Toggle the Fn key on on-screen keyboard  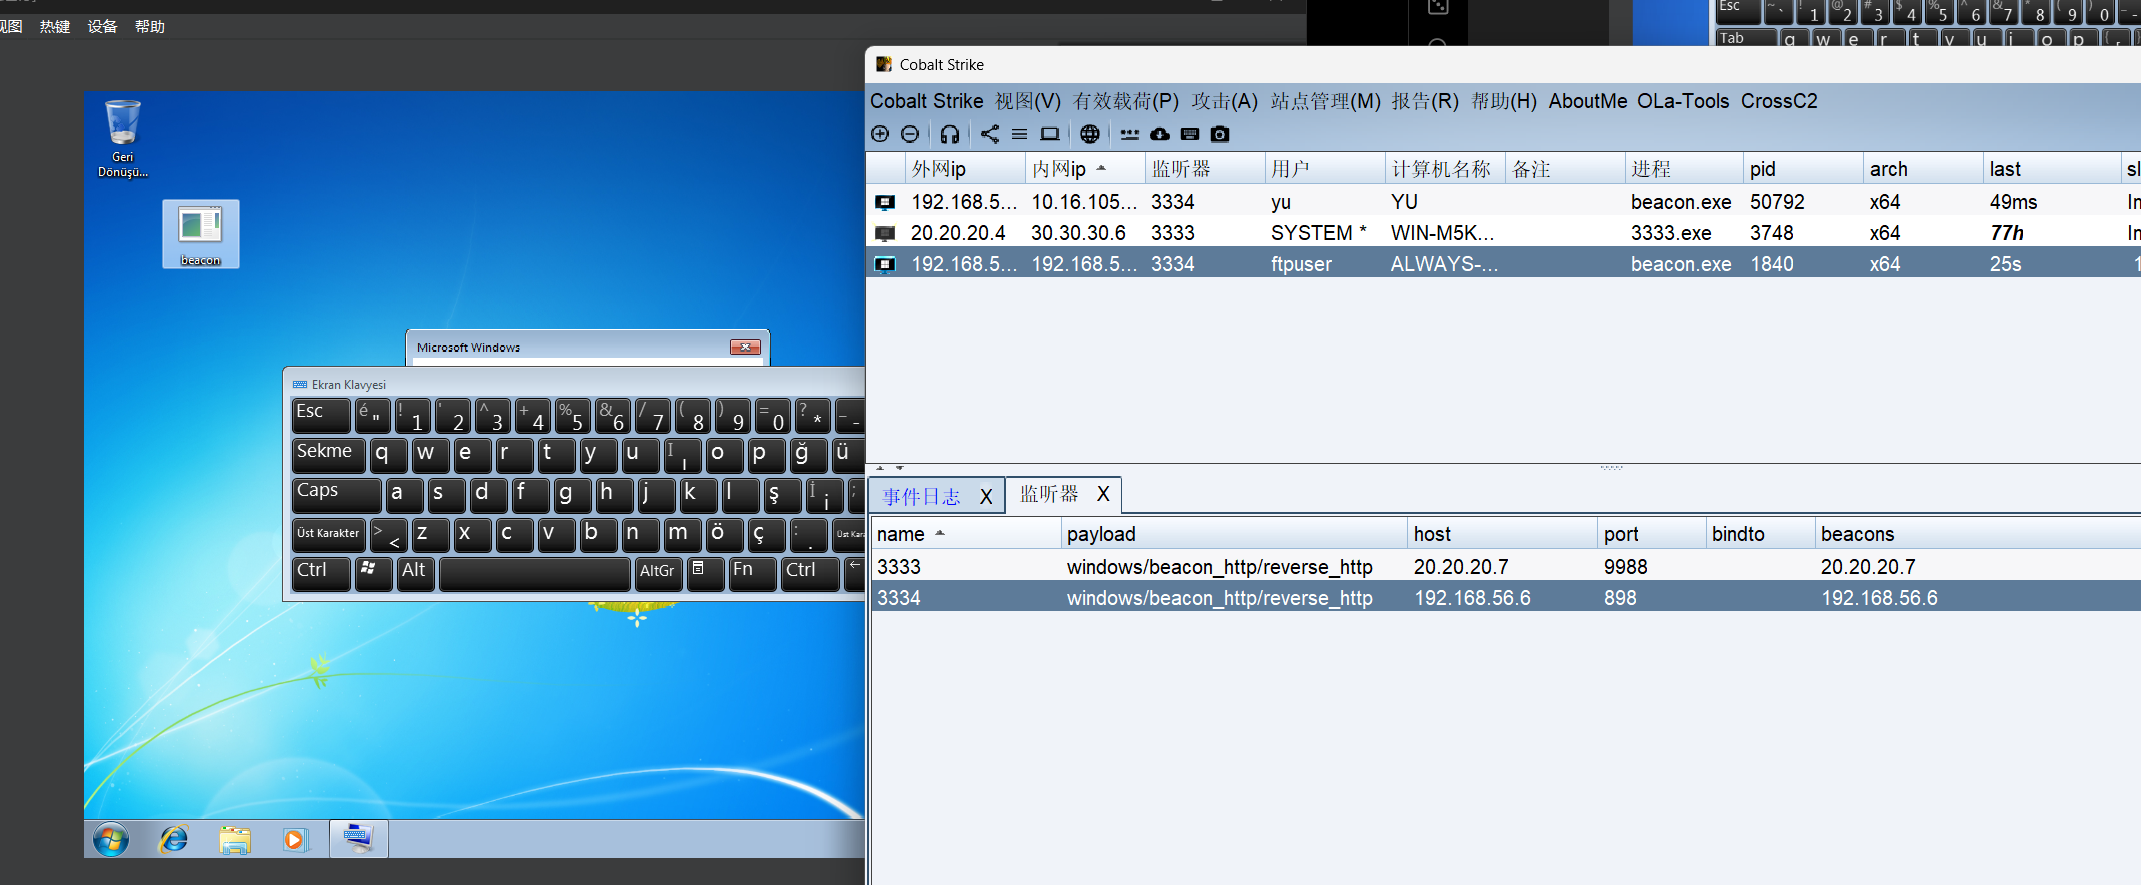pyautogui.click(x=752, y=572)
